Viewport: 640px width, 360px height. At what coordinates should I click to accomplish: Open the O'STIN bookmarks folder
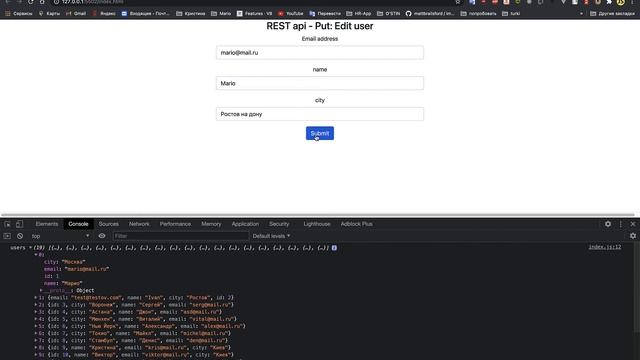tap(388, 13)
